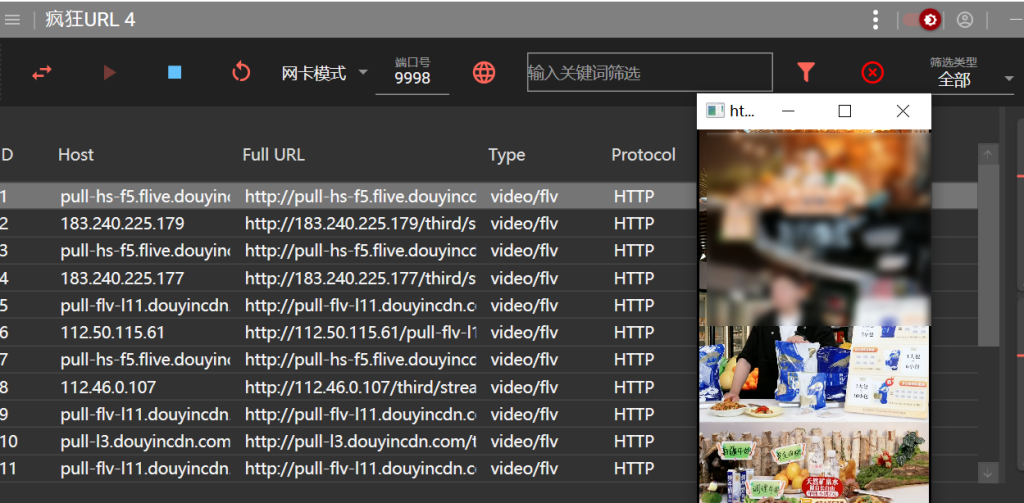Click the table scrollbar down arrow

point(987,472)
